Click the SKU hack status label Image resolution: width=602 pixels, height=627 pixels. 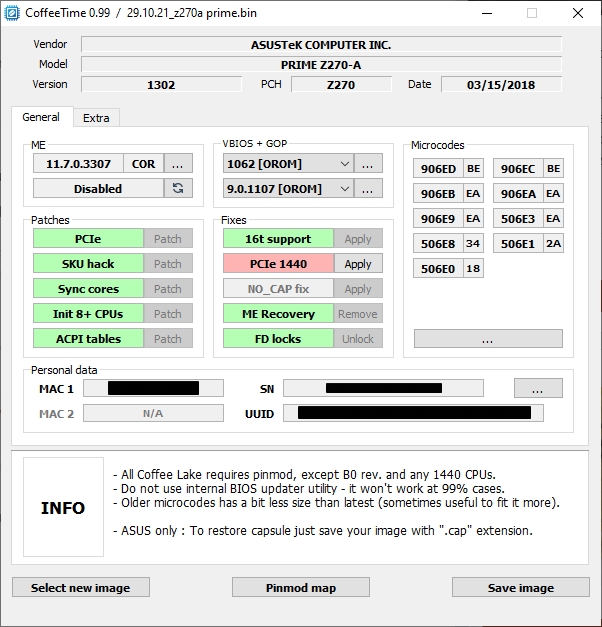tap(88, 264)
